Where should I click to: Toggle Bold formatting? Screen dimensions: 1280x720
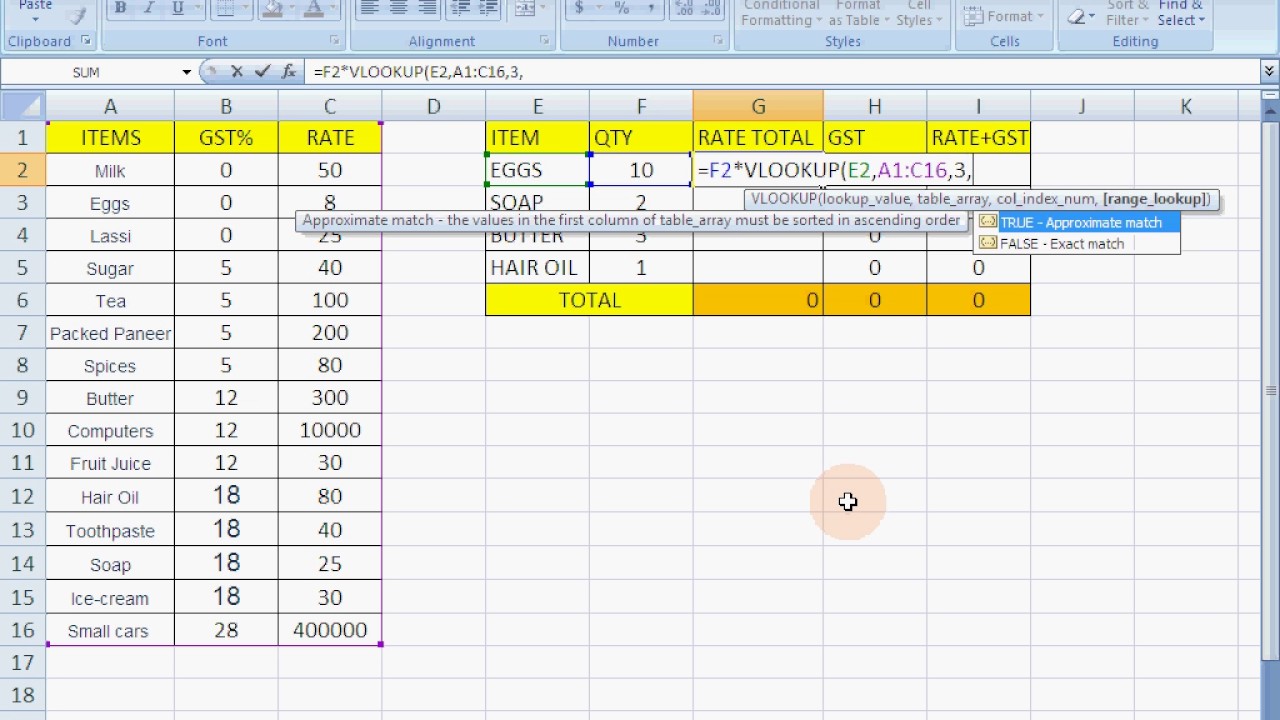pyautogui.click(x=120, y=8)
